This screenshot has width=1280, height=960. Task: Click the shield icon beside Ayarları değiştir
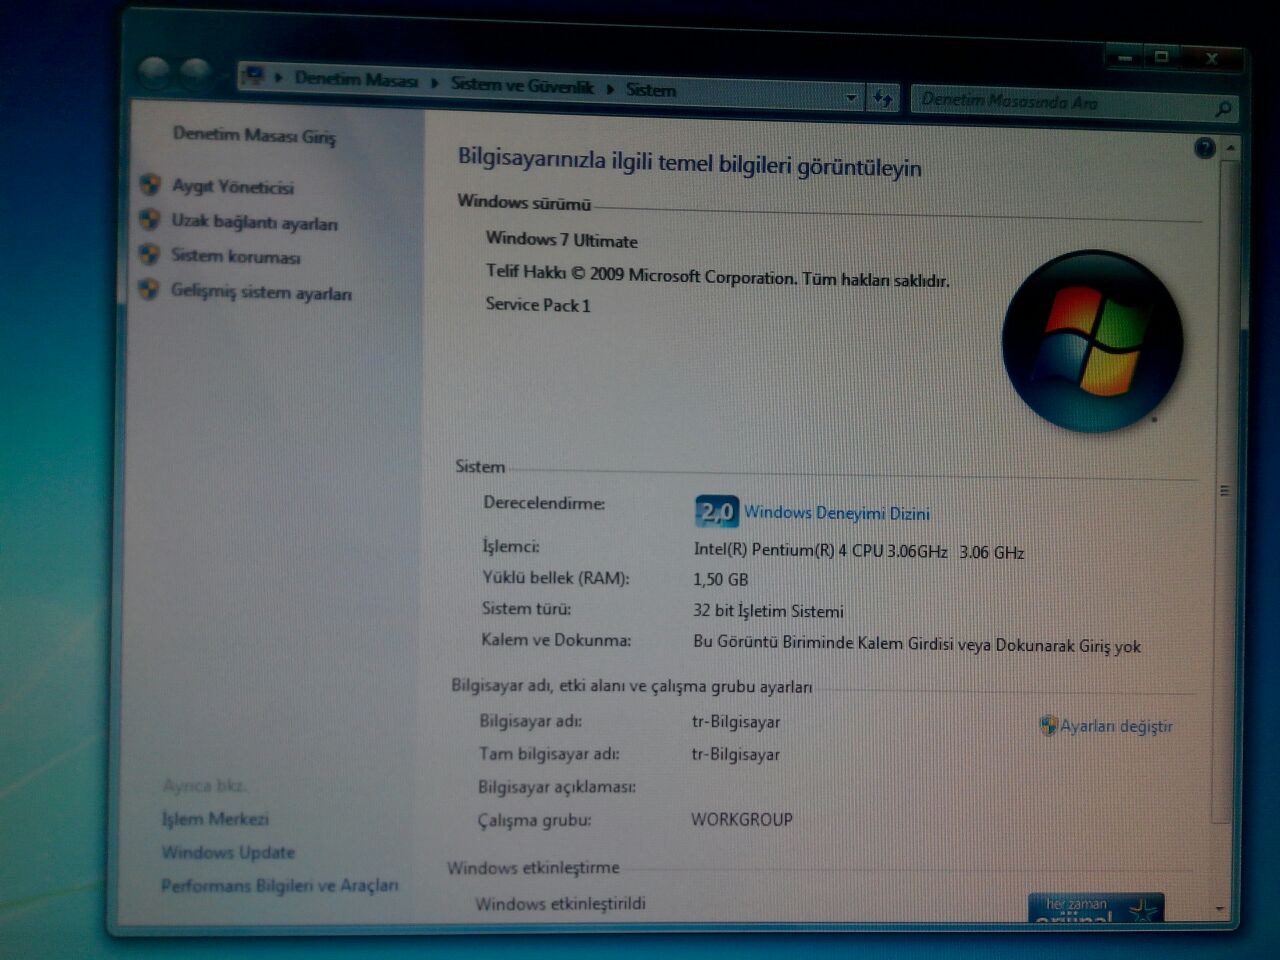pyautogui.click(x=1048, y=725)
